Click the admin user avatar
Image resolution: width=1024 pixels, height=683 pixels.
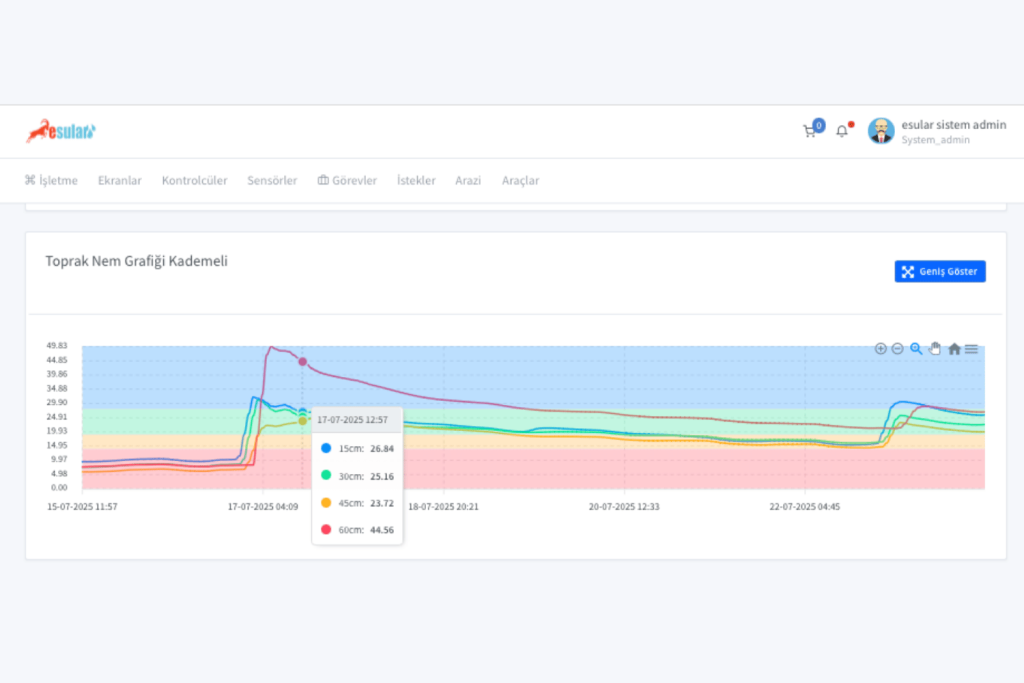[x=881, y=131]
